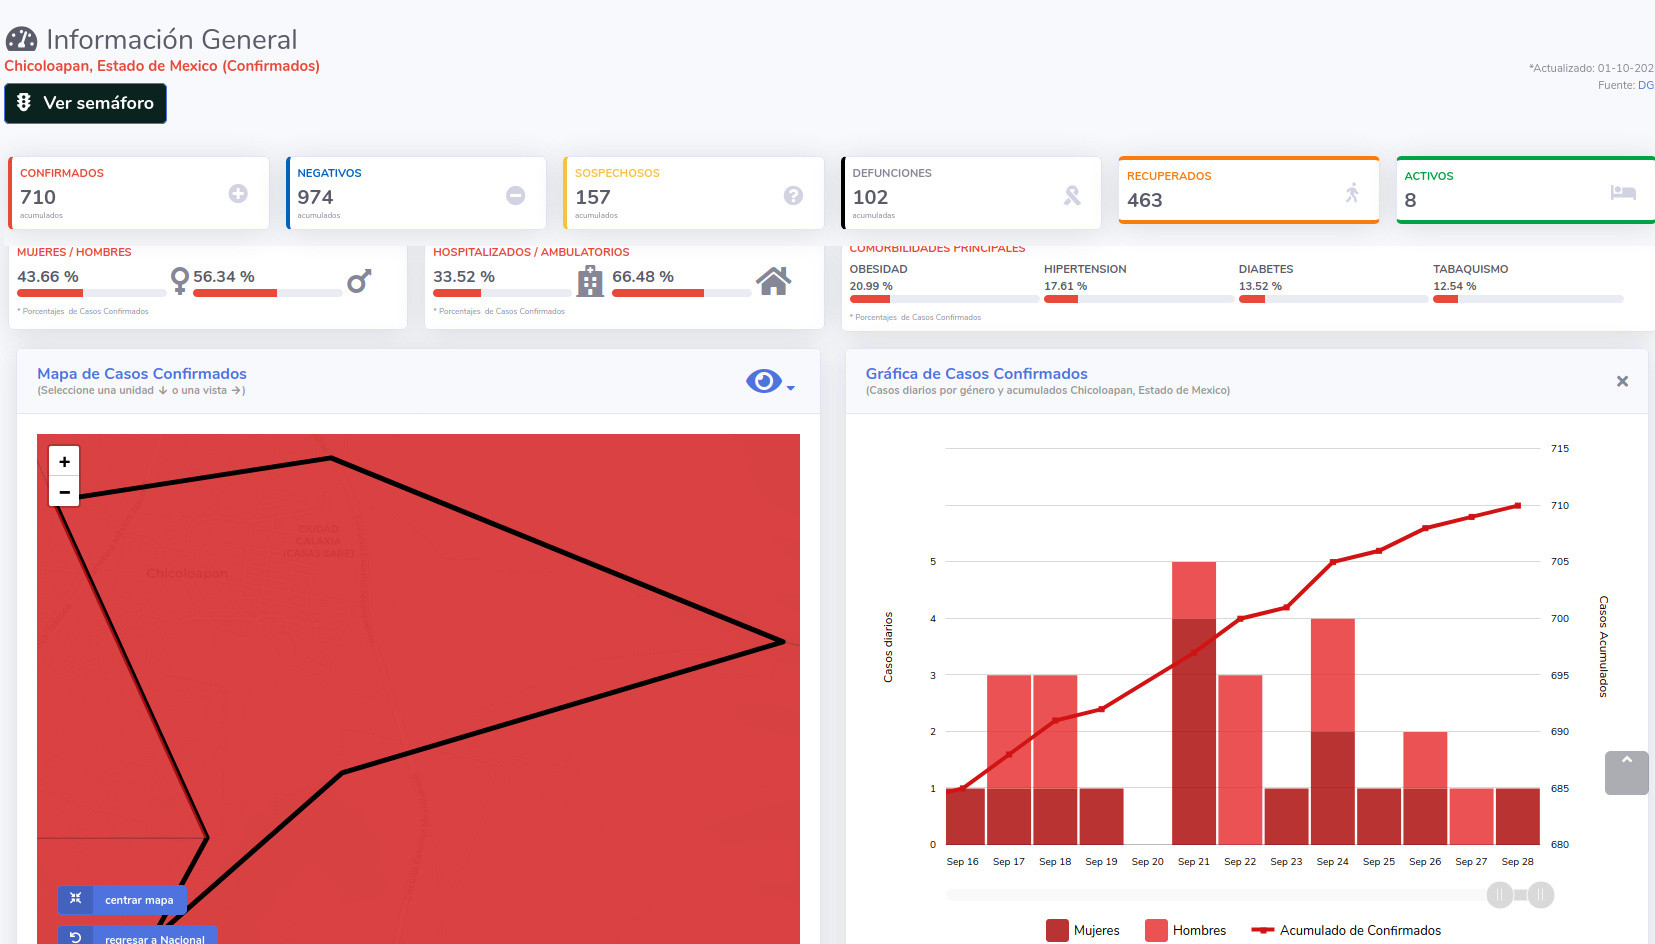1655x944 pixels.
Task: Click the minus icon in Negativos card
Action: [516, 195]
